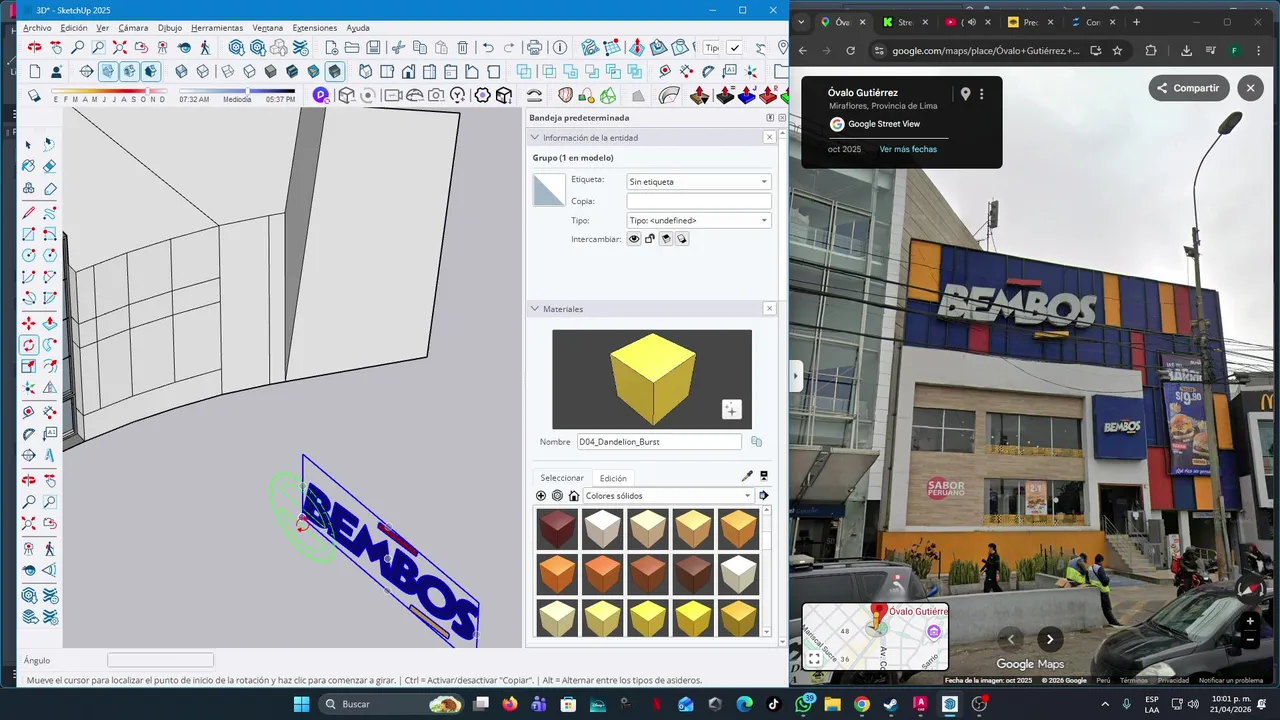Collapse Información de la entidad panel
The height and width of the screenshot is (720, 1280).
coord(535,138)
